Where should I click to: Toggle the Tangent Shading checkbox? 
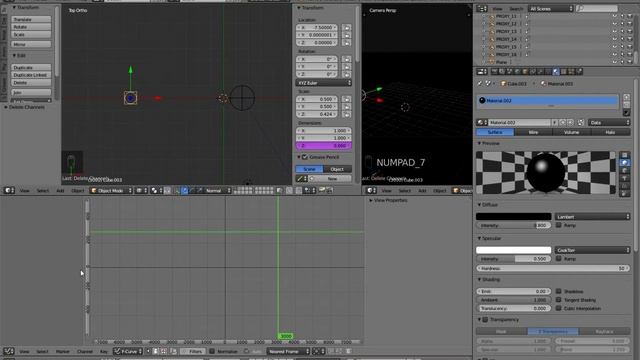tap(559, 300)
